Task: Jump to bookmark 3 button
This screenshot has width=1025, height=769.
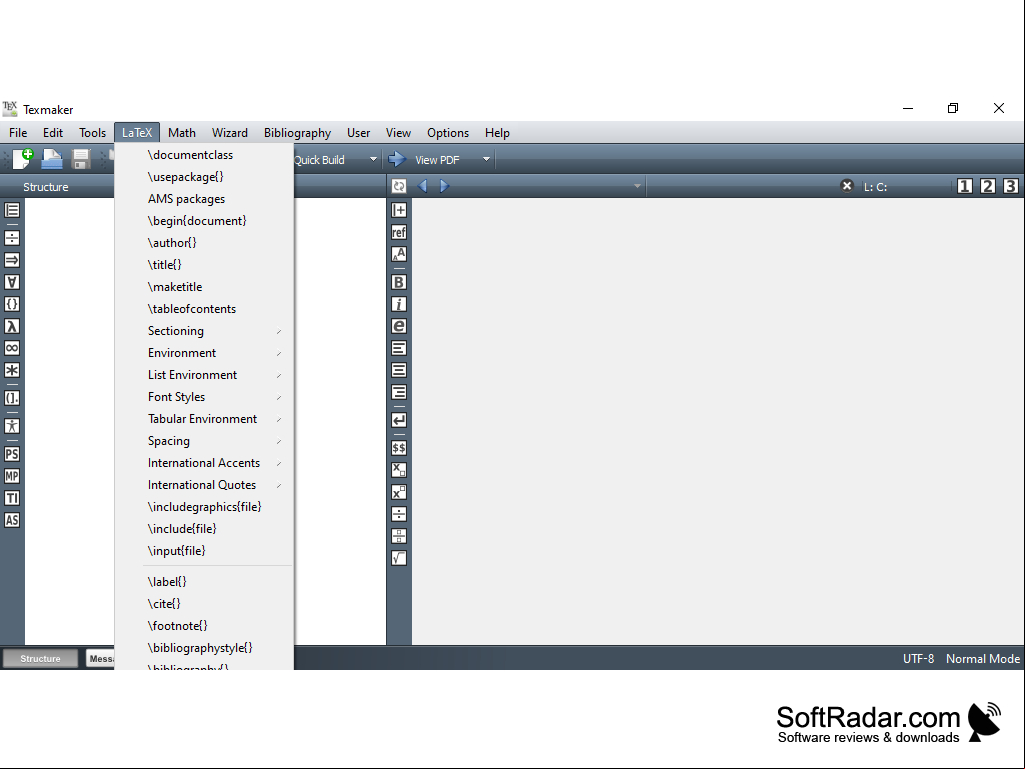Action: coord(1010,186)
